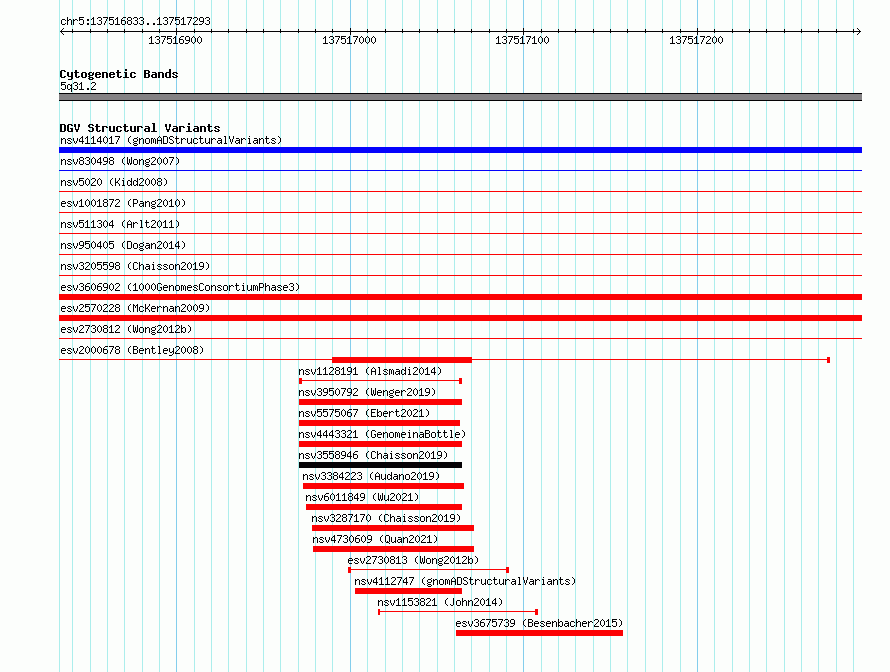The image size is (890, 672).
Task: Click the chr5:137516833..137517293 coordinate label
Action: point(135,21)
